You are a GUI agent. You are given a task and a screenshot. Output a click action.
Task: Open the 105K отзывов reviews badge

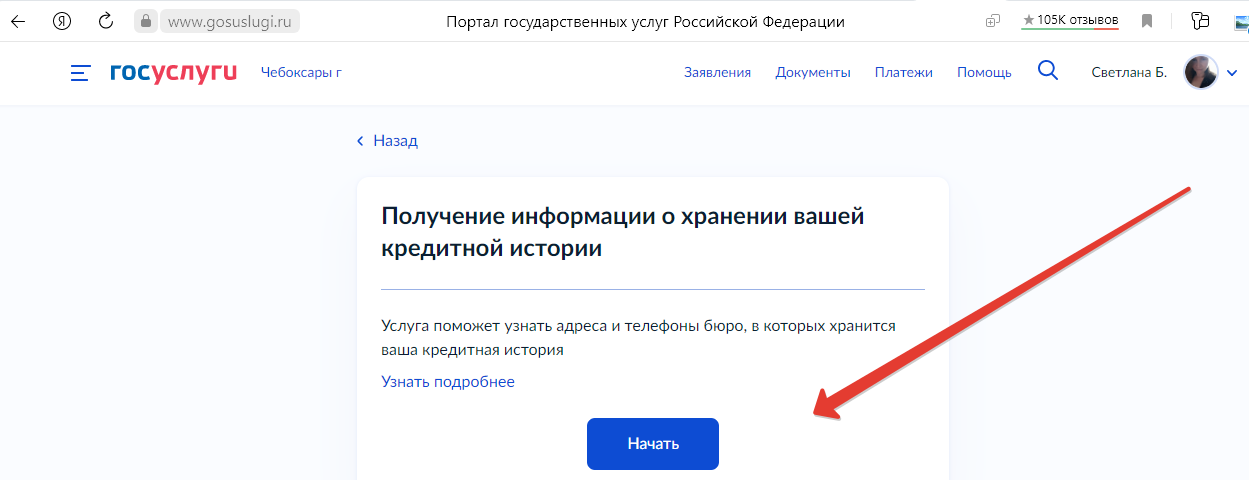point(1070,20)
